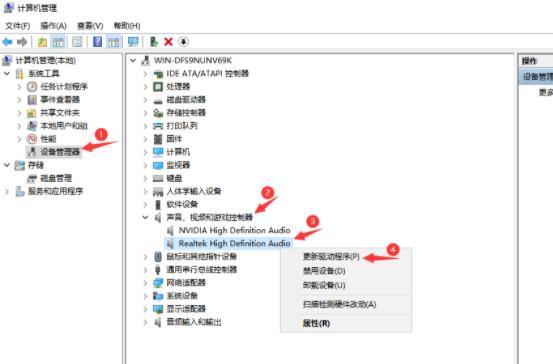Expand the 服务和应用程序 node
Image resolution: width=553 pixels, height=364 pixels.
7,192
